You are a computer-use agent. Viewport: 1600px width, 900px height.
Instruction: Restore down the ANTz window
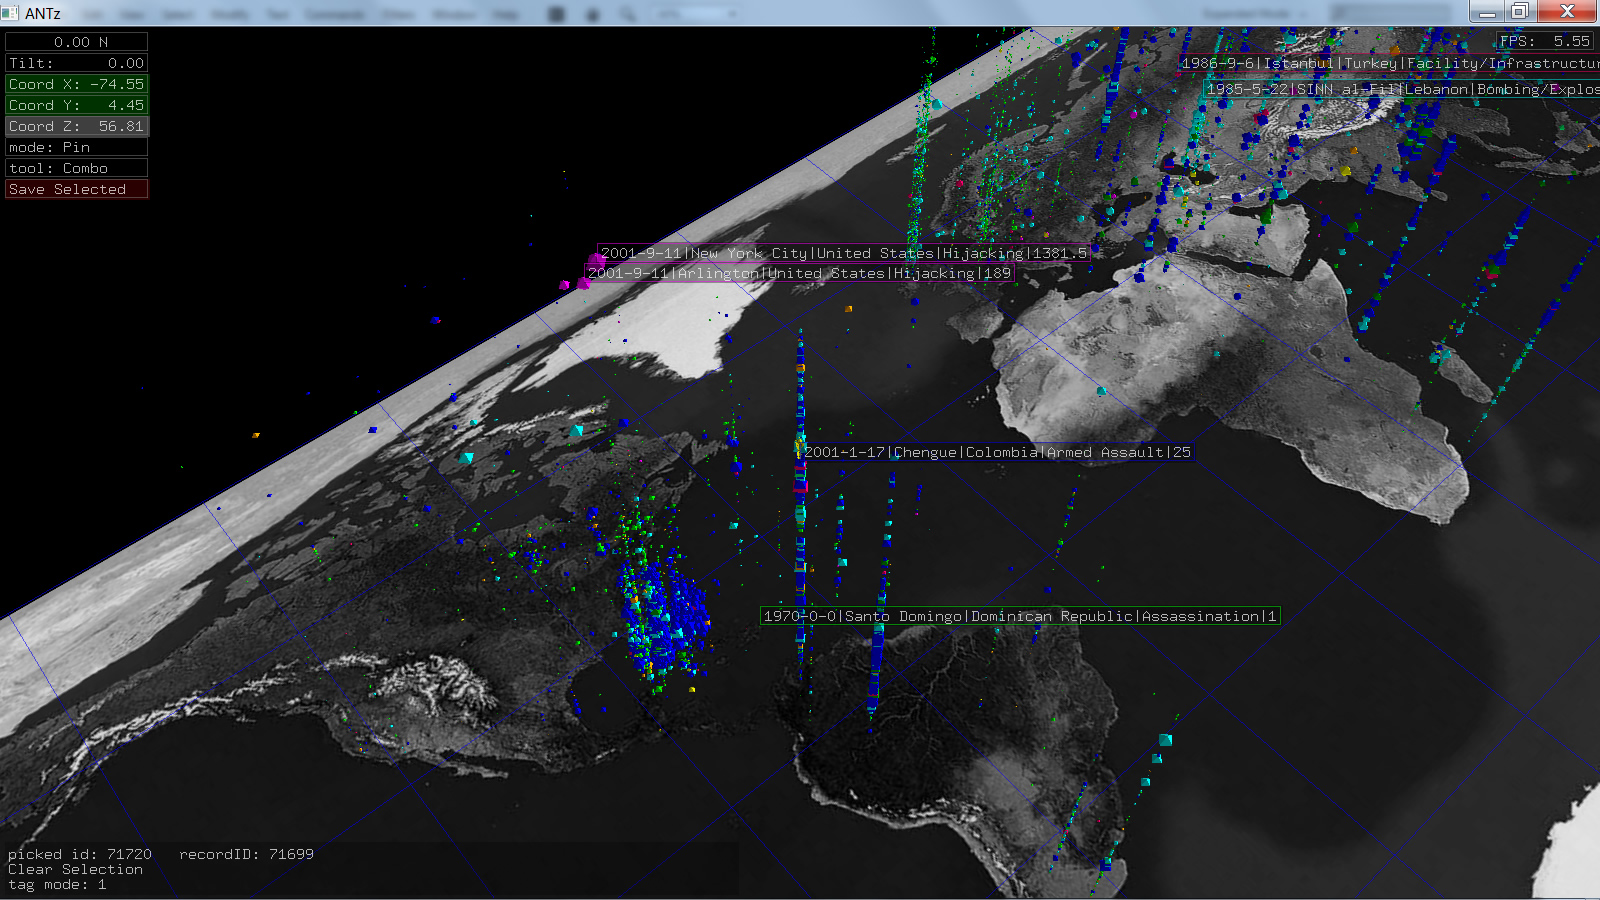(x=1519, y=11)
